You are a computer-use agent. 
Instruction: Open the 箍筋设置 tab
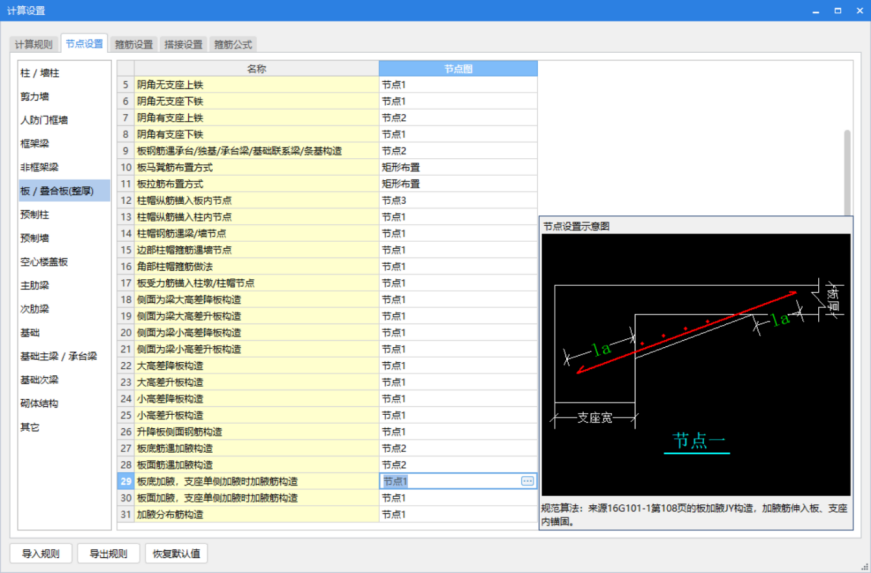tap(133, 44)
